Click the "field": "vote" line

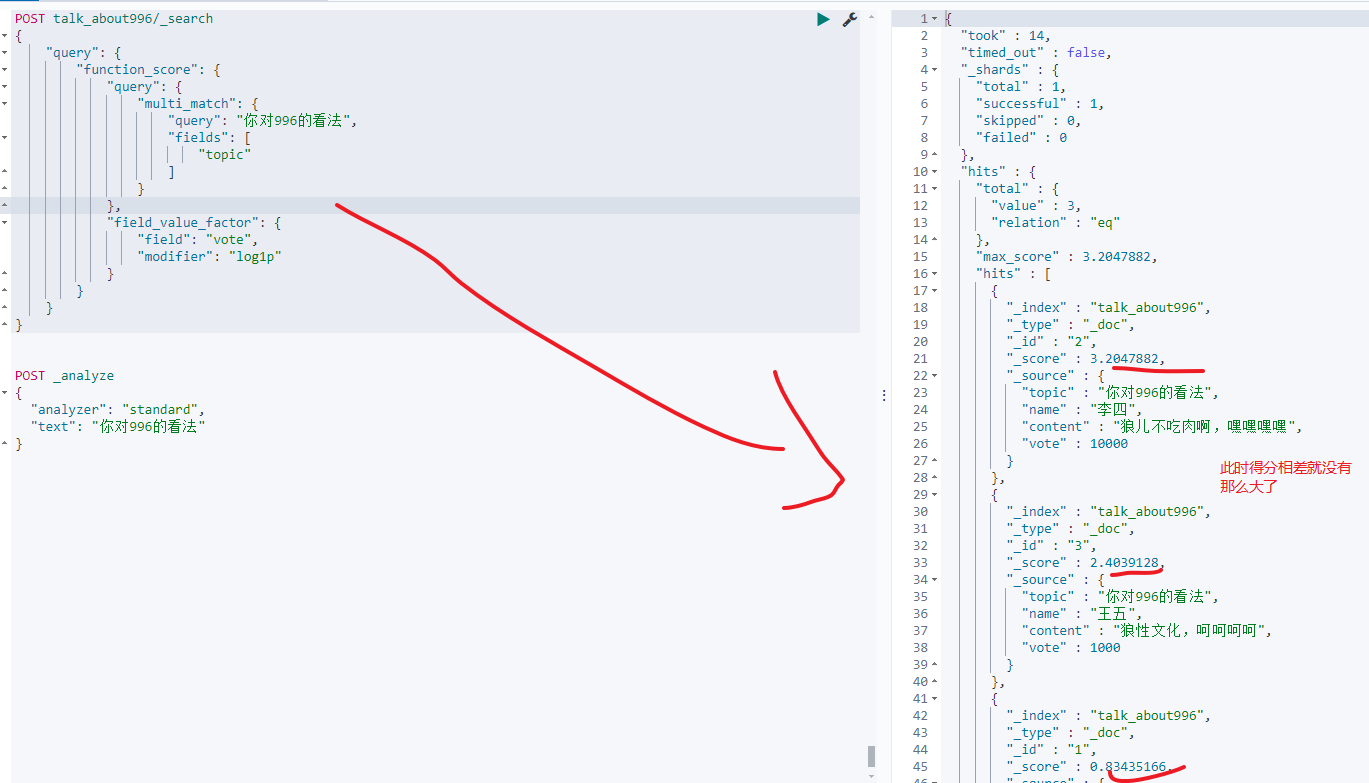[198, 240]
